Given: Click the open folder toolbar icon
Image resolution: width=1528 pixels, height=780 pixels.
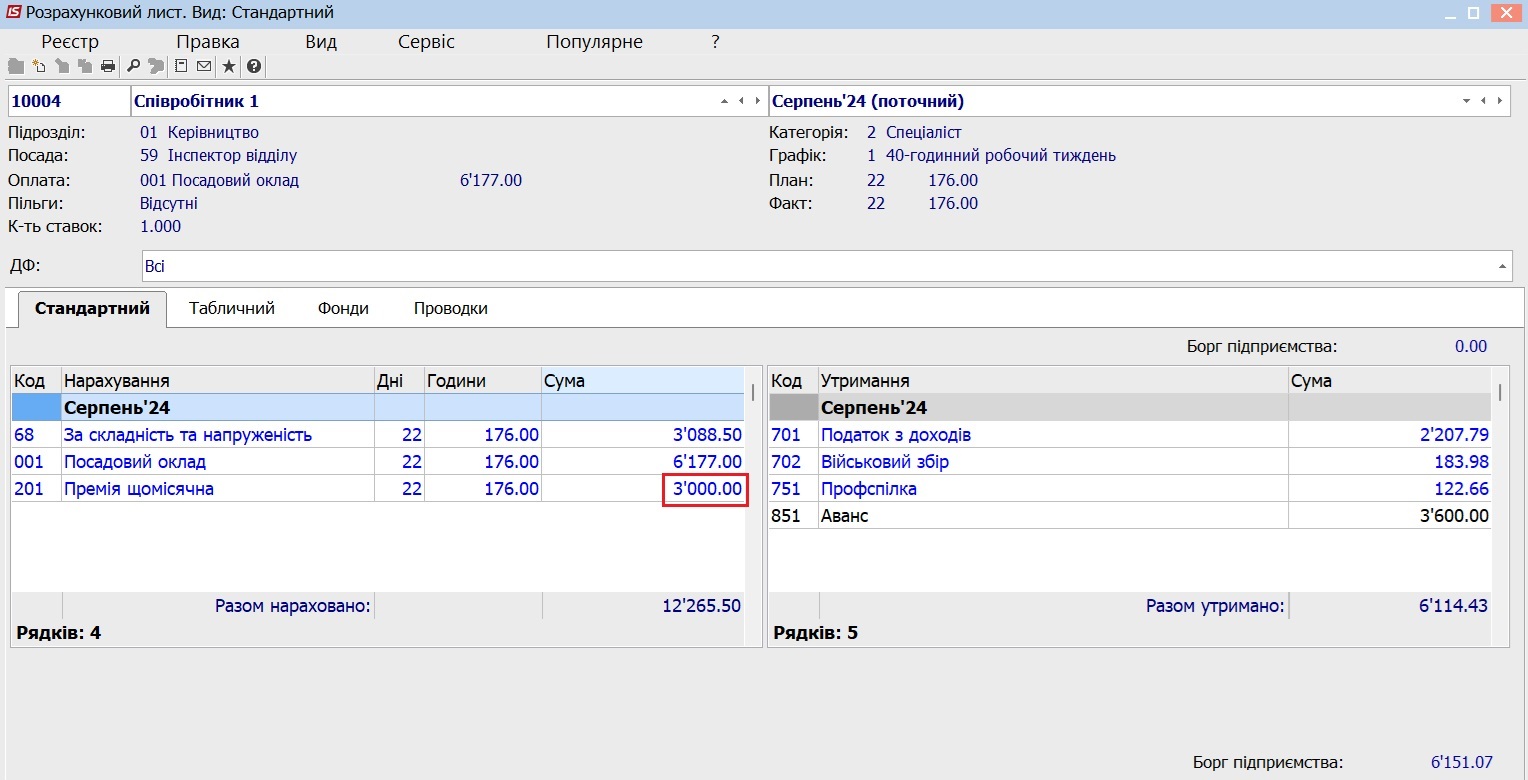Looking at the screenshot, I should click(16, 66).
